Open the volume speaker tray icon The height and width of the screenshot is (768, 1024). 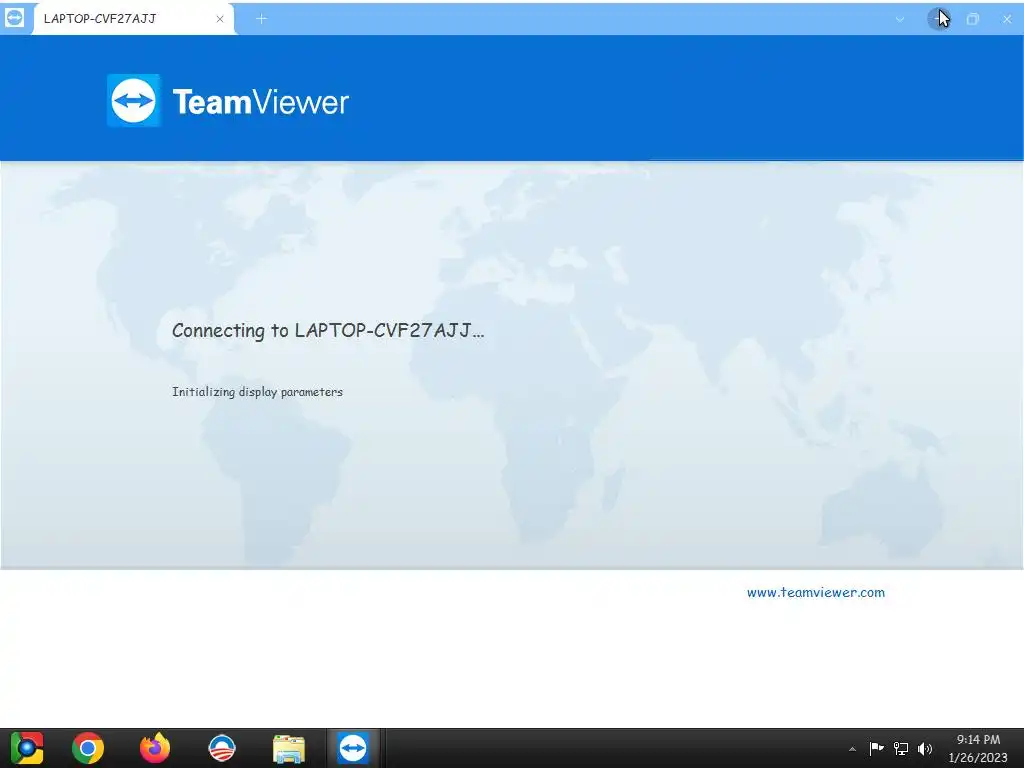click(x=925, y=748)
